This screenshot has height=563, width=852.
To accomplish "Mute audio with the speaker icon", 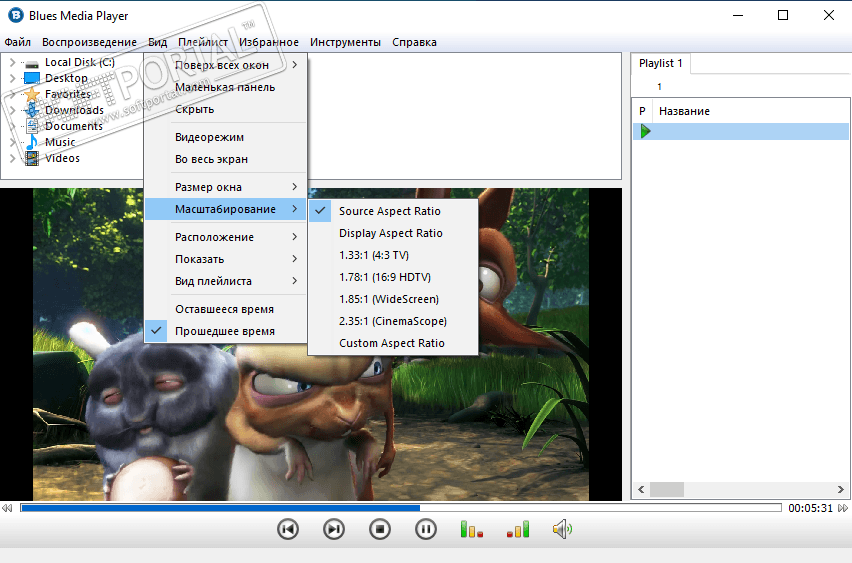I will click(x=562, y=529).
